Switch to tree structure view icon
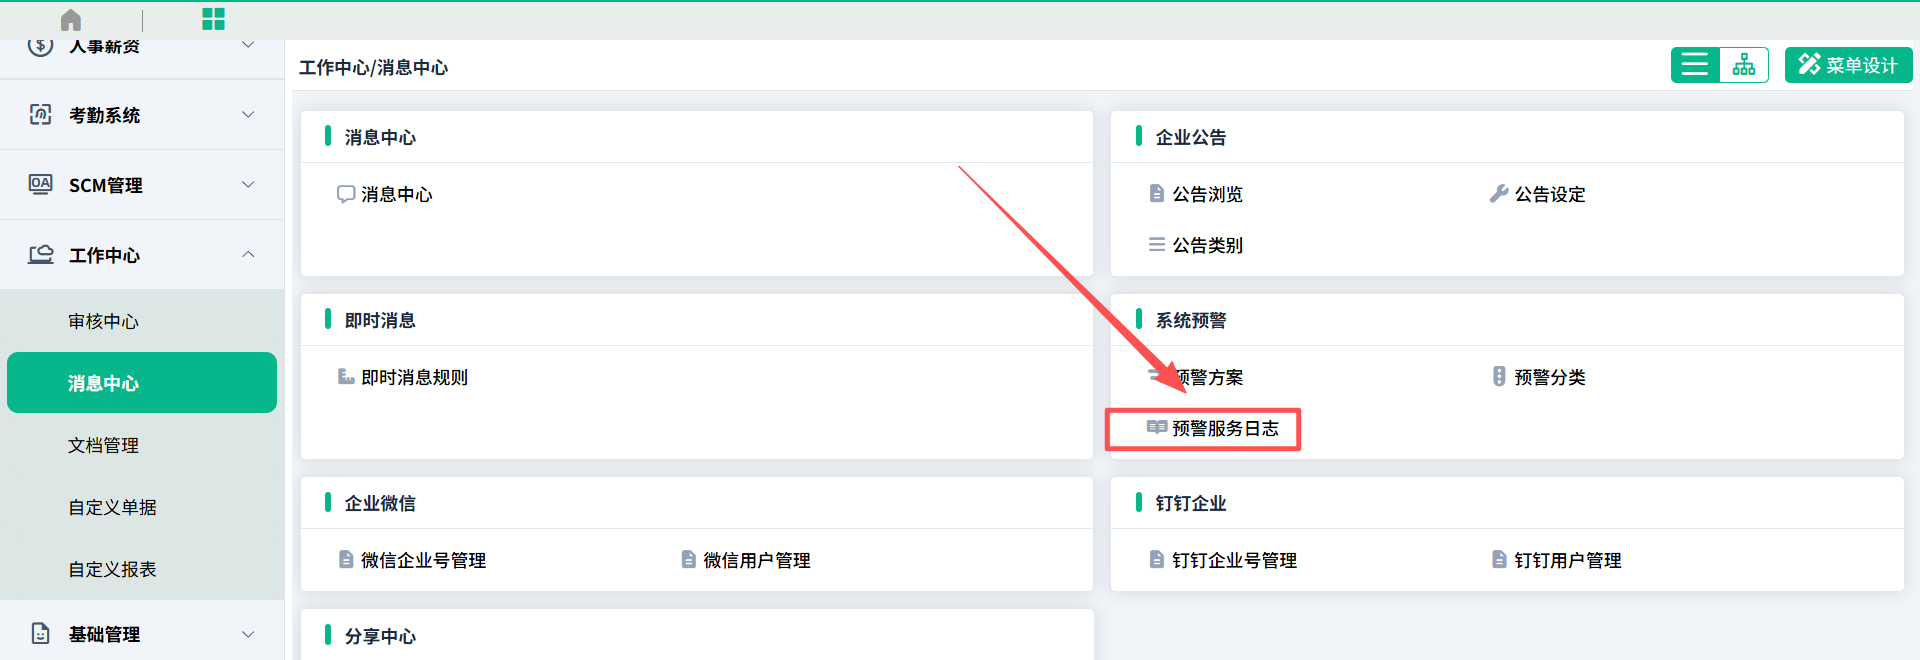The height and width of the screenshot is (660, 1920). coord(1744,65)
